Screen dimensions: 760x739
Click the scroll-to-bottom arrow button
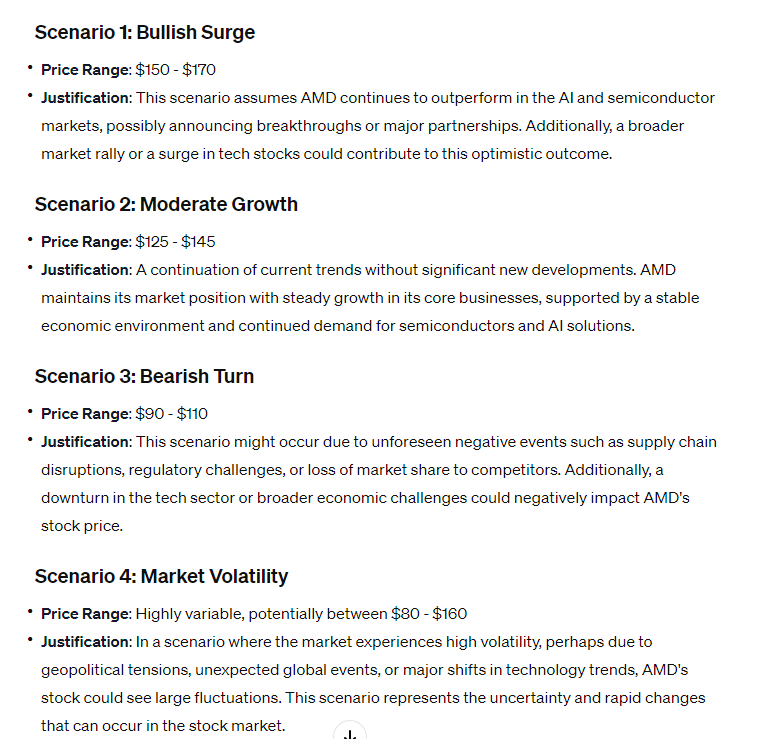coord(350,732)
